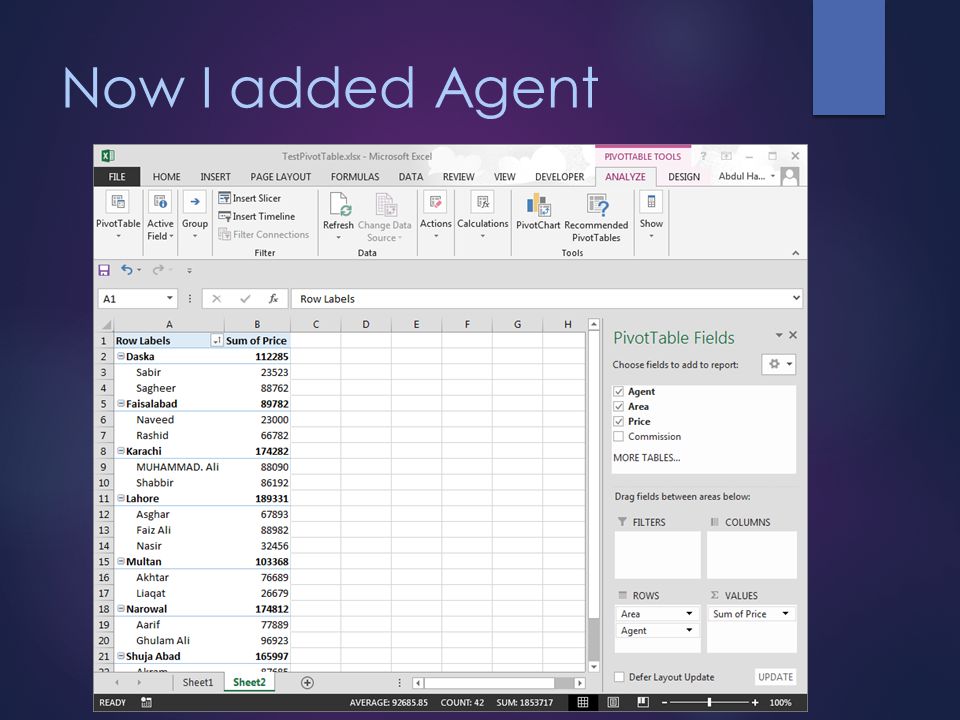Click the horizontal sheet scrollbar
Screen dimensions: 960x720
click(x=489, y=683)
